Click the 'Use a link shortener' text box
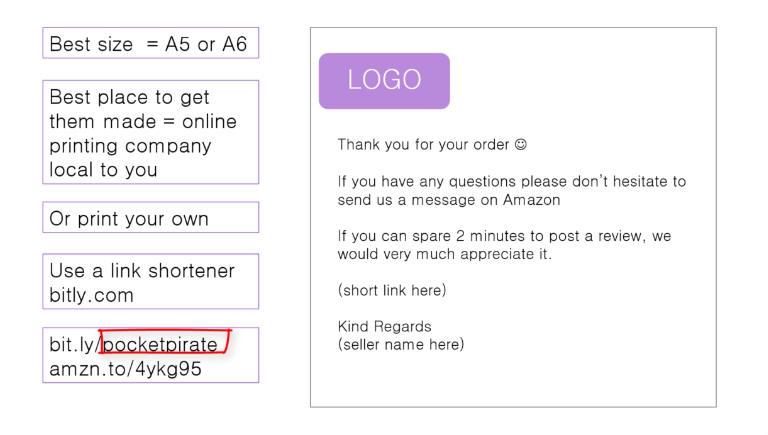The width and height of the screenshot is (768, 435). click(150, 281)
